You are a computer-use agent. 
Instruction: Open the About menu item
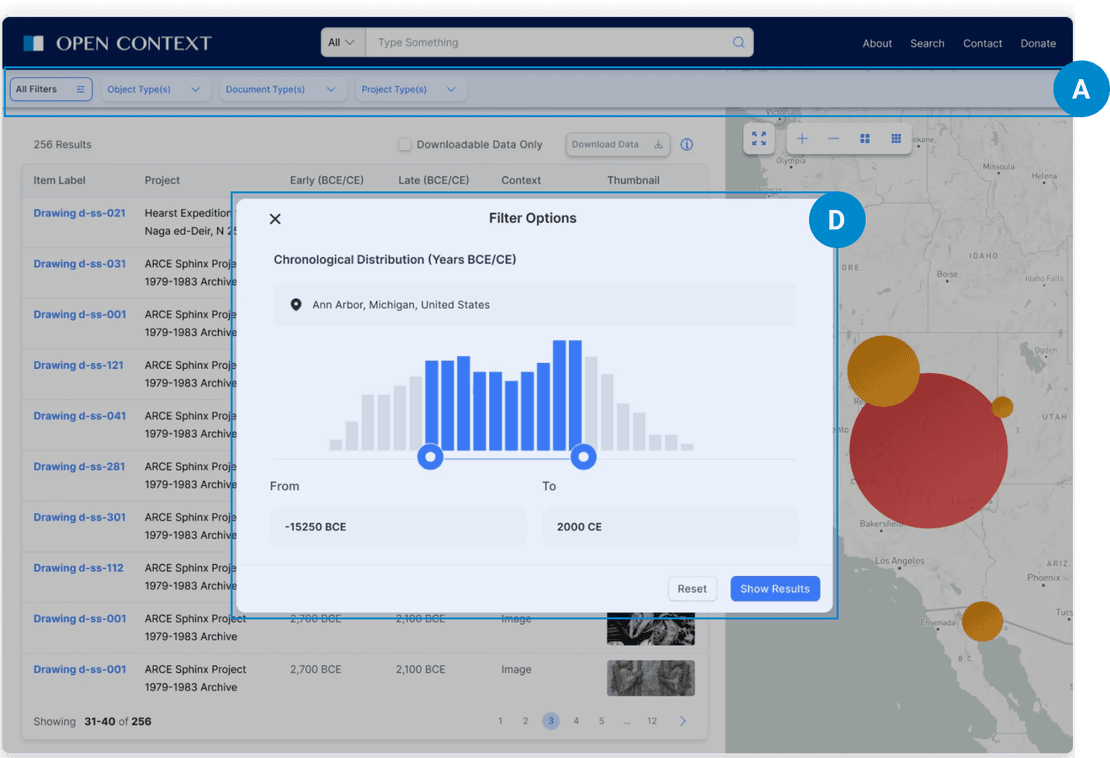coord(876,43)
